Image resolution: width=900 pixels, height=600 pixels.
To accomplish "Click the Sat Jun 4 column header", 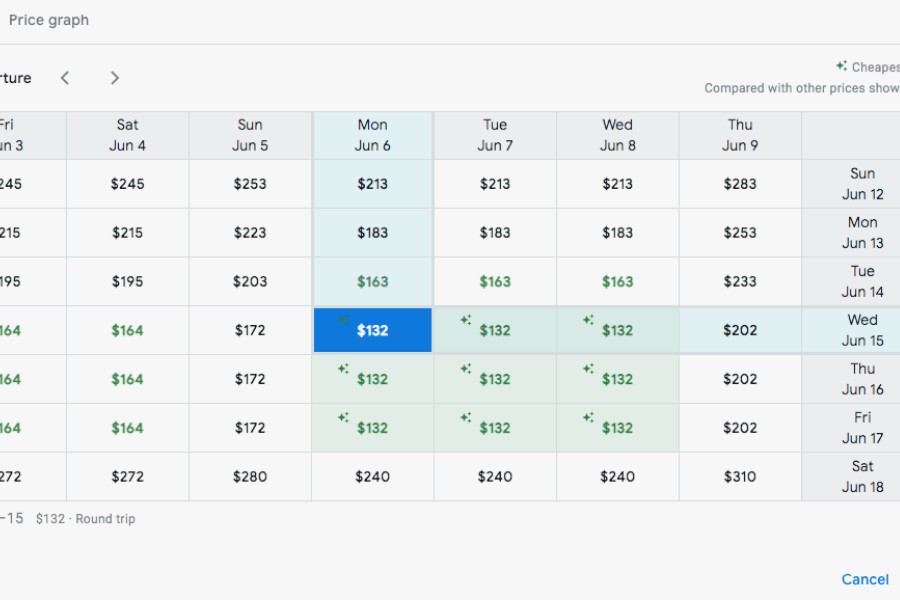I will point(127,135).
